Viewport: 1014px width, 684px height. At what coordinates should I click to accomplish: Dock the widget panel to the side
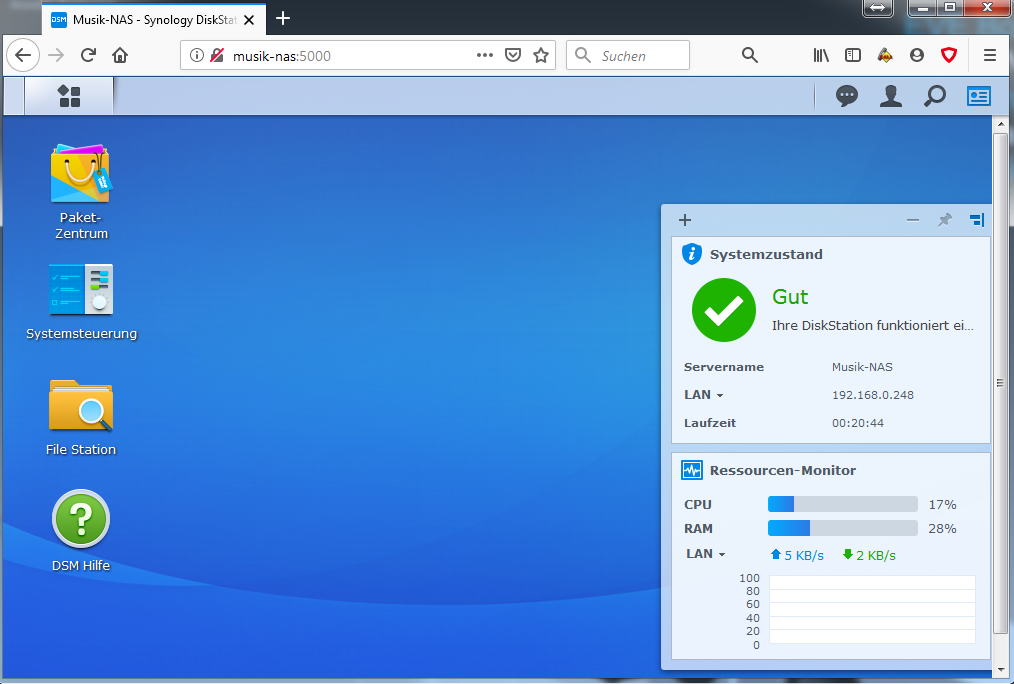[977, 220]
